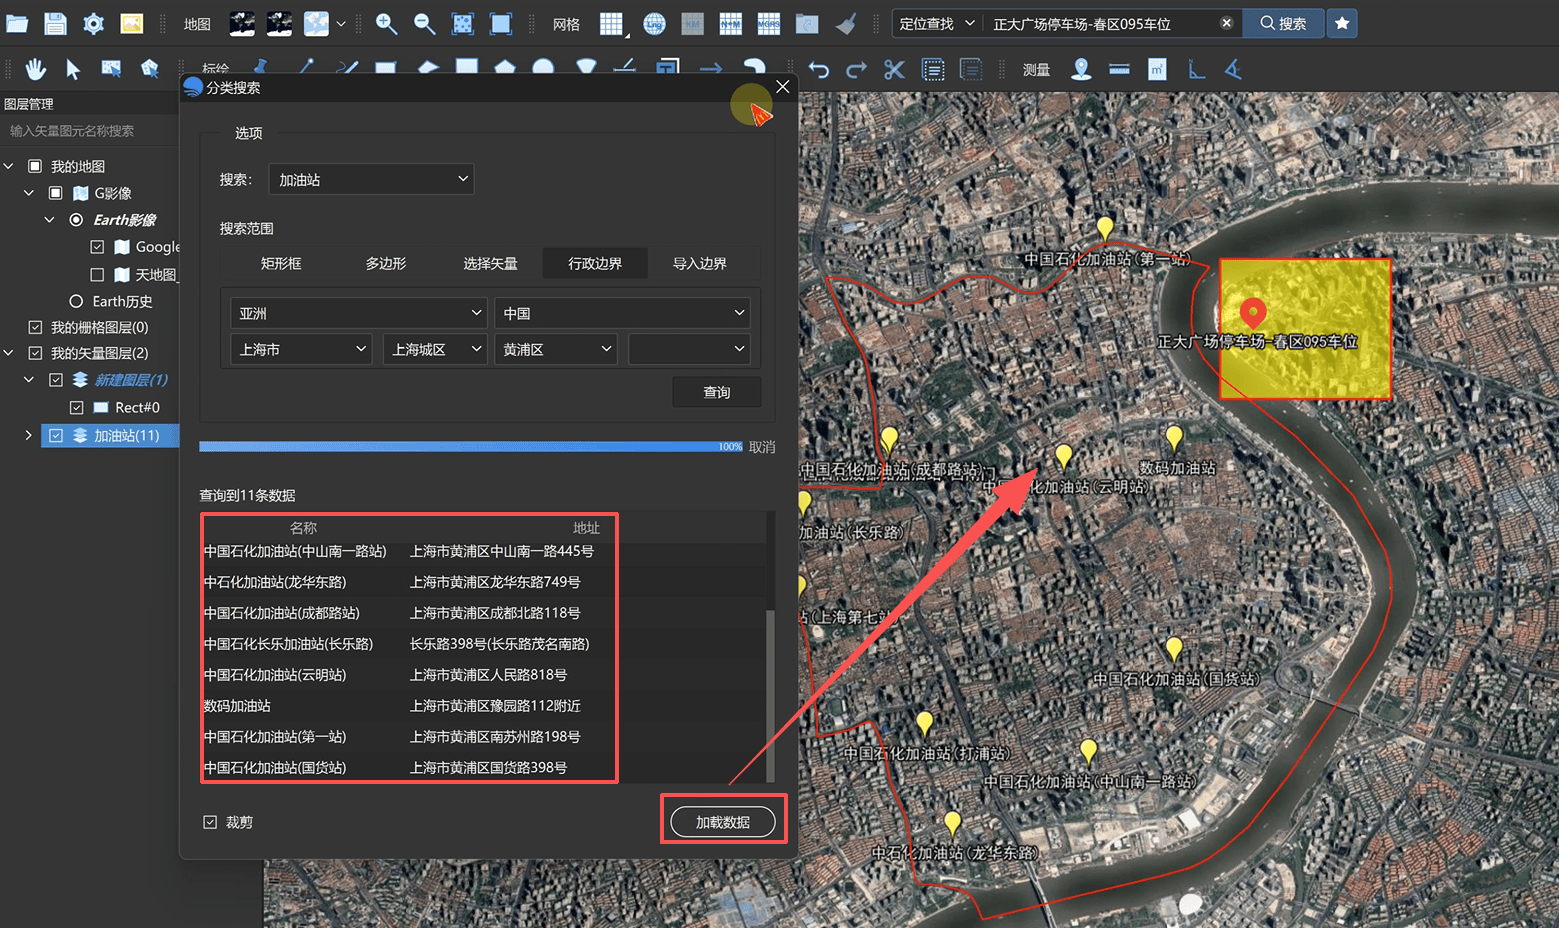The width and height of the screenshot is (1559, 928).
Task: Click the star favorites button
Action: coord(1342,23)
